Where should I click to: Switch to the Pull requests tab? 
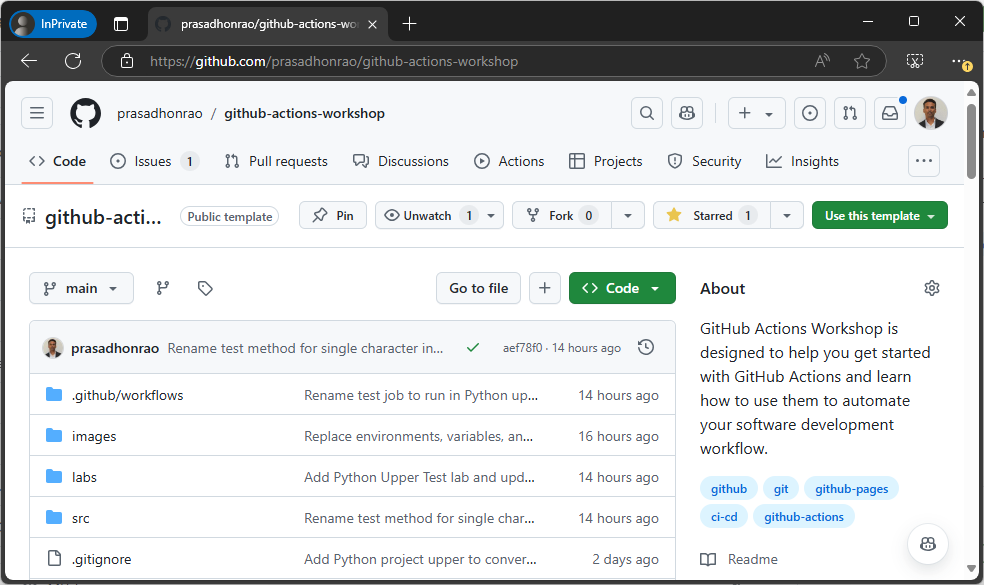276,161
